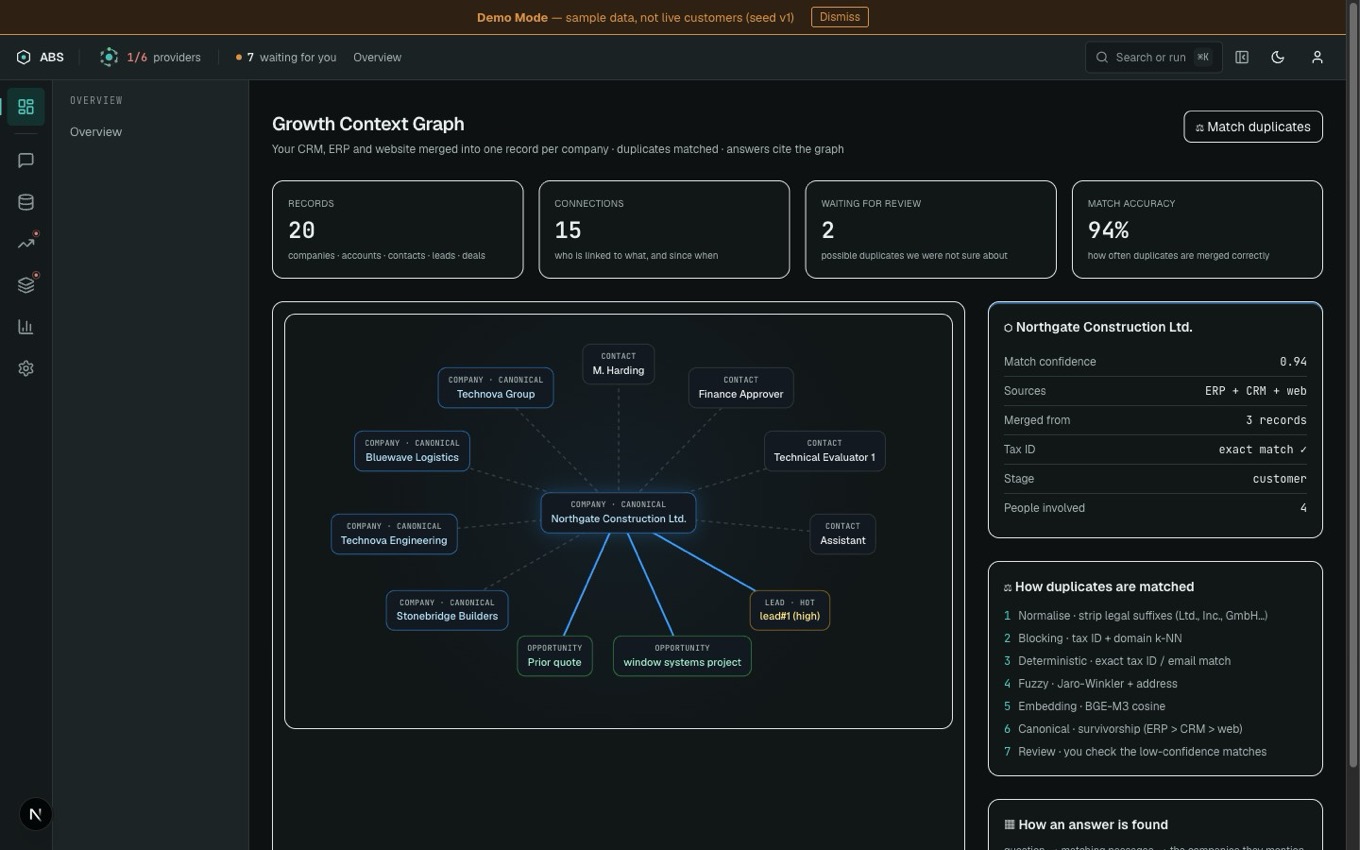Open the overview grid icon in sidebar
This screenshot has width=1360, height=850.
[x=26, y=107]
